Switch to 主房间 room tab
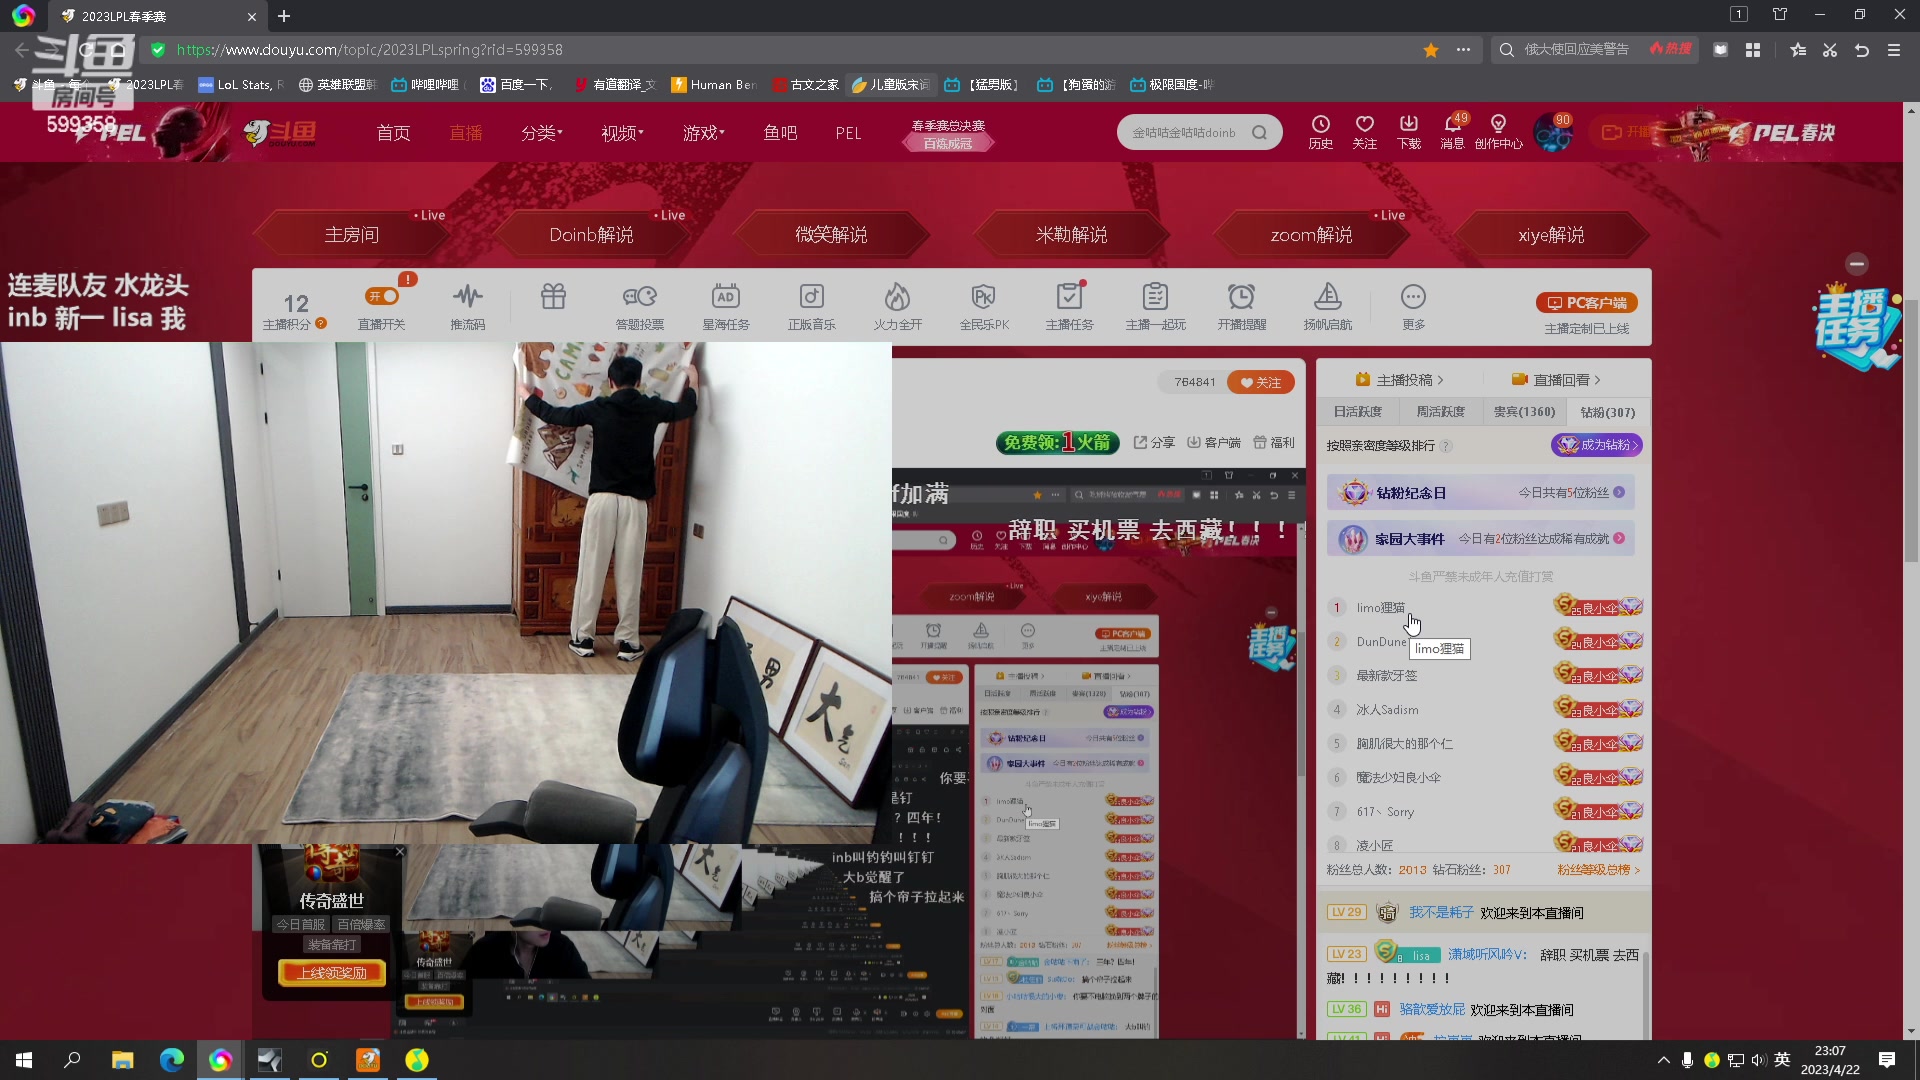This screenshot has height=1080, width=1920. (x=352, y=235)
